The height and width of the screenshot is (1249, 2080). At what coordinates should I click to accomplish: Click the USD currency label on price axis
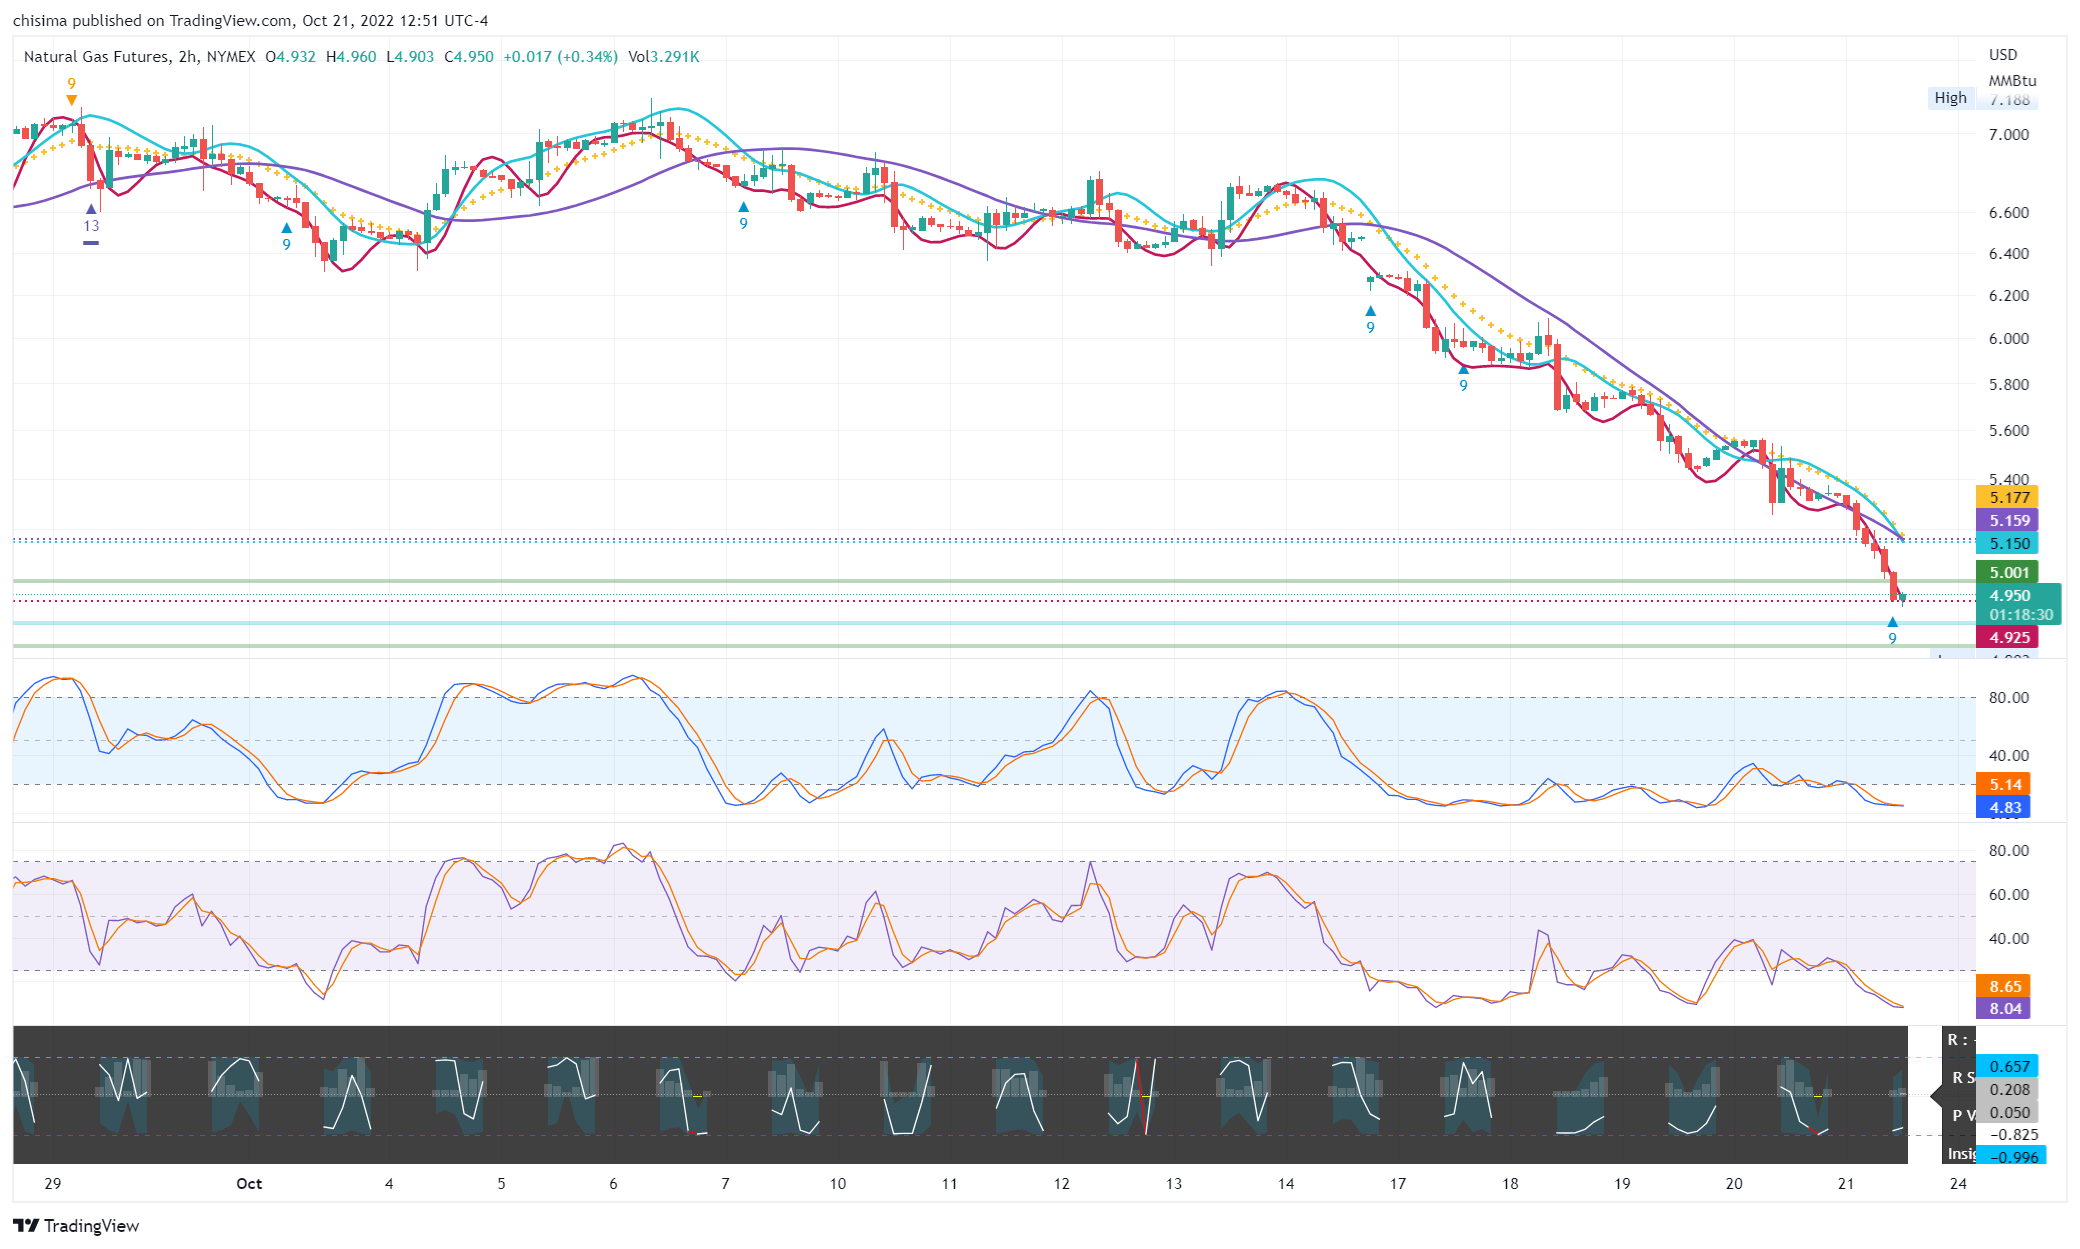[x=2002, y=55]
